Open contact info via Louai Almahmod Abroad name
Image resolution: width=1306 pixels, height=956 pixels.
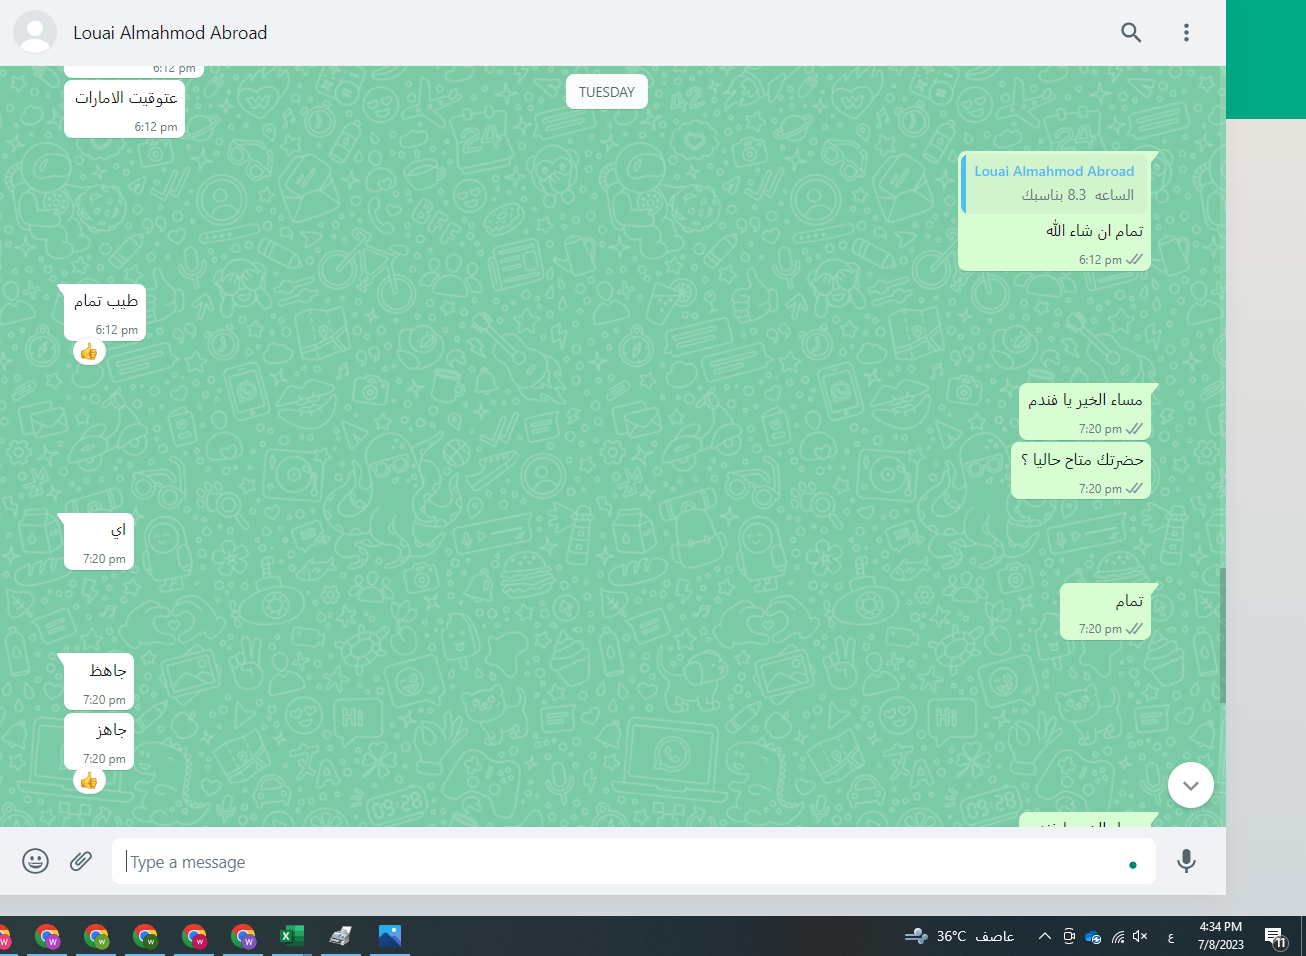pyautogui.click(x=170, y=33)
